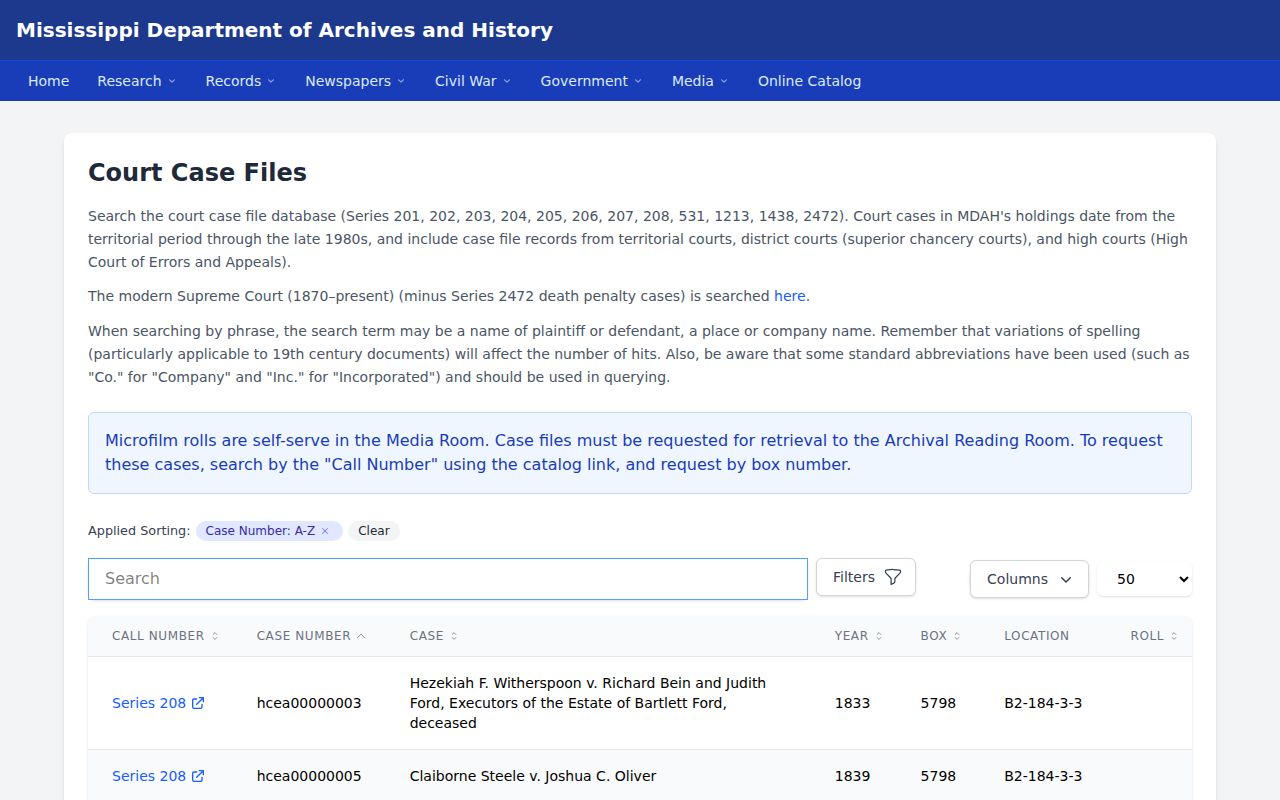1280x800 pixels.
Task: Click location B2-184-3-3 in Witherspoon row
Action: (1043, 703)
